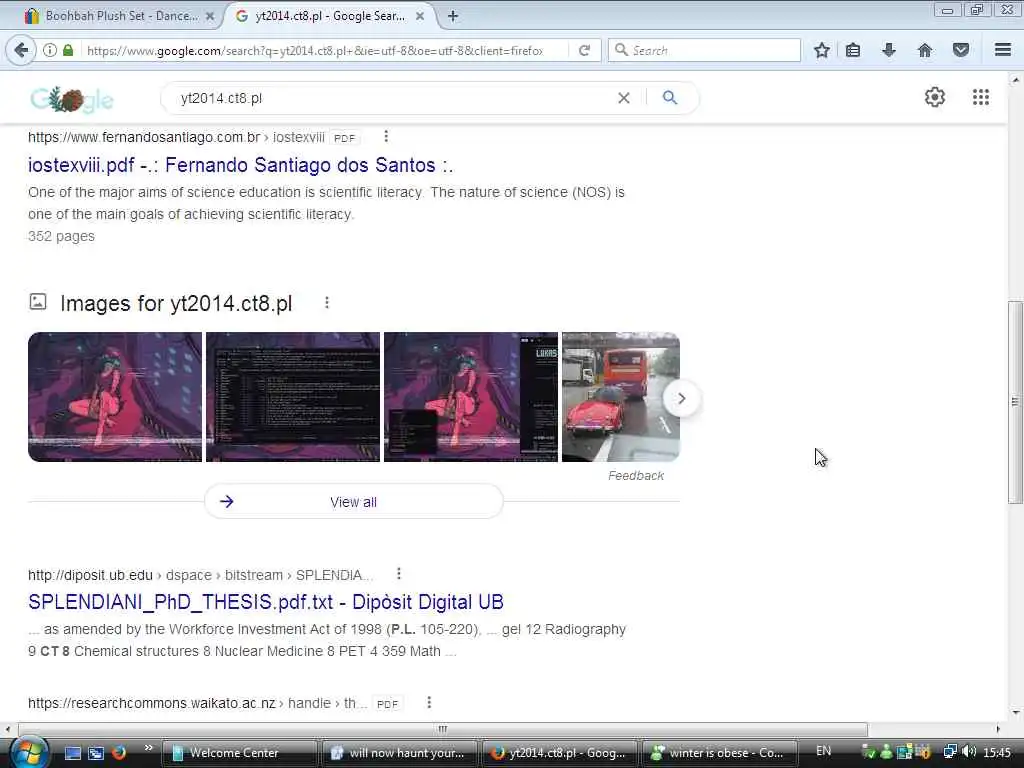Launch Firefox from quick launch
This screenshot has height=768, width=1024.
coord(118,753)
